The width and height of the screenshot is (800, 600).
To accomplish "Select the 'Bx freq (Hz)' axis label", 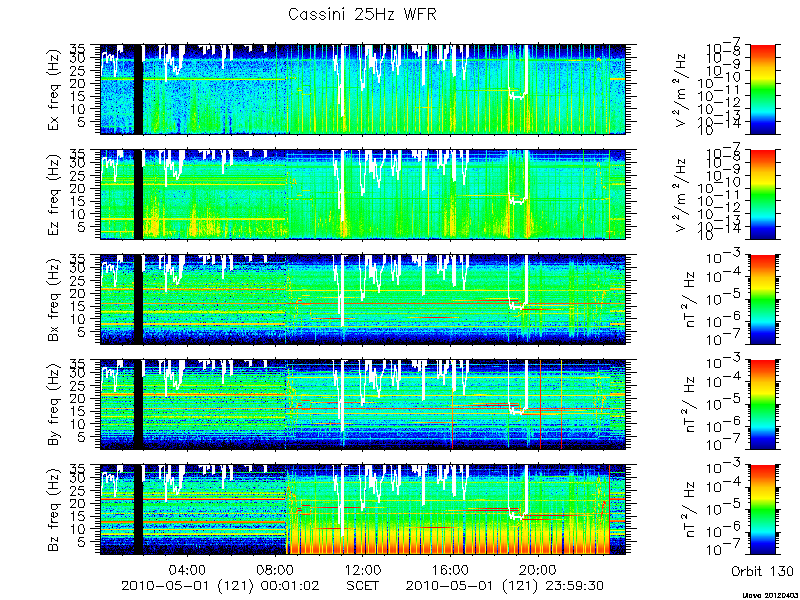I will 54,299.
